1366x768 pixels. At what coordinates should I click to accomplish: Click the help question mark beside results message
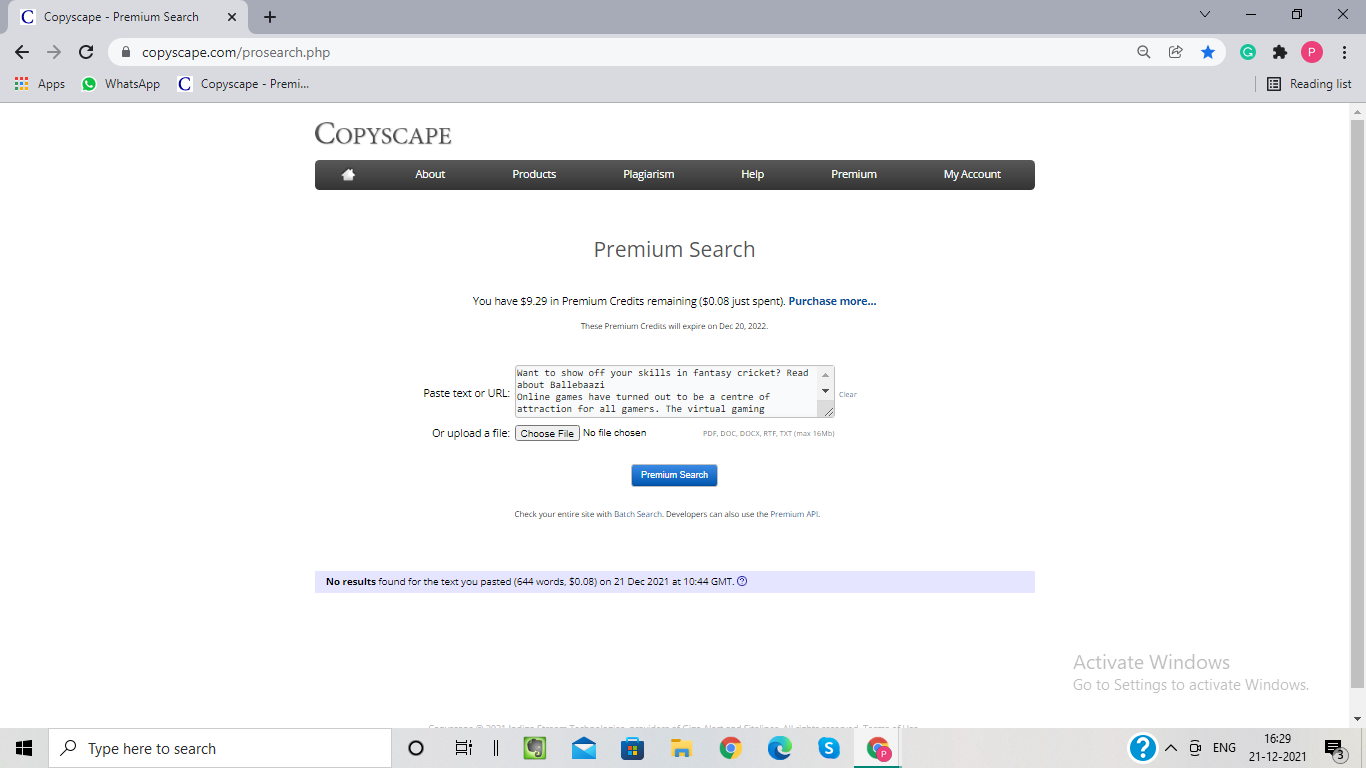click(742, 581)
